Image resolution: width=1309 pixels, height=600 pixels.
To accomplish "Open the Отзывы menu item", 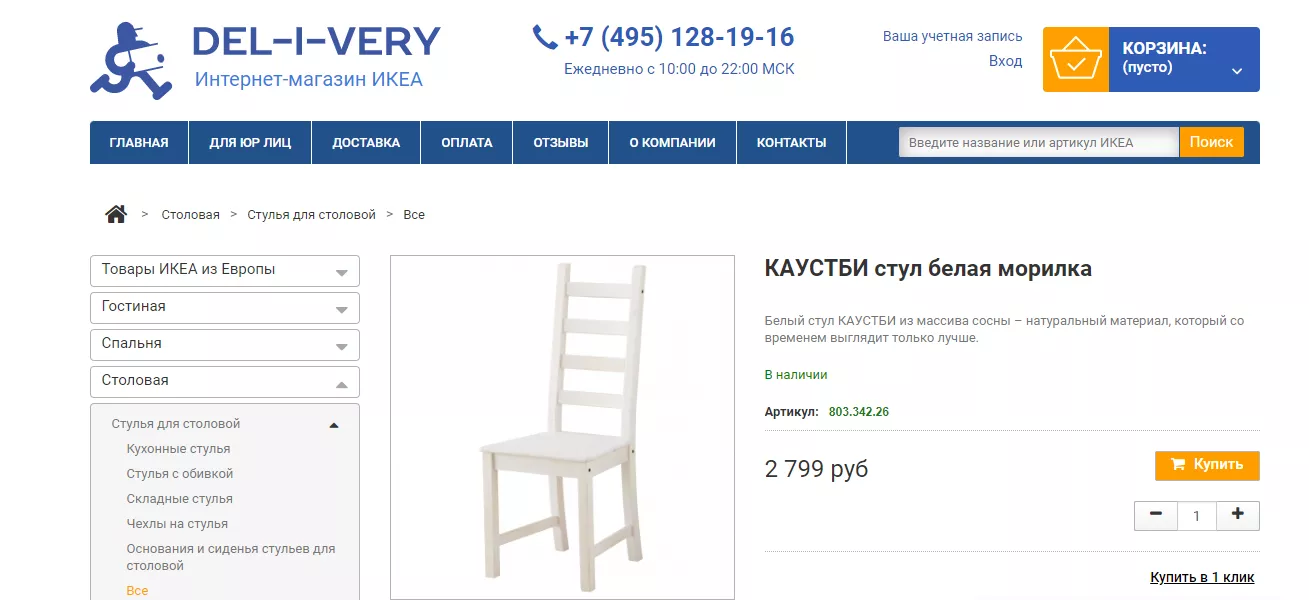I will pyautogui.click(x=561, y=142).
